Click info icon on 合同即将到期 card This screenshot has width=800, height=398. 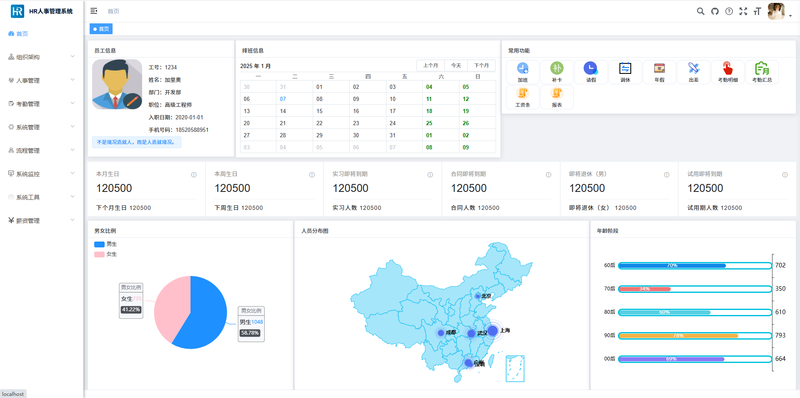[x=548, y=175]
